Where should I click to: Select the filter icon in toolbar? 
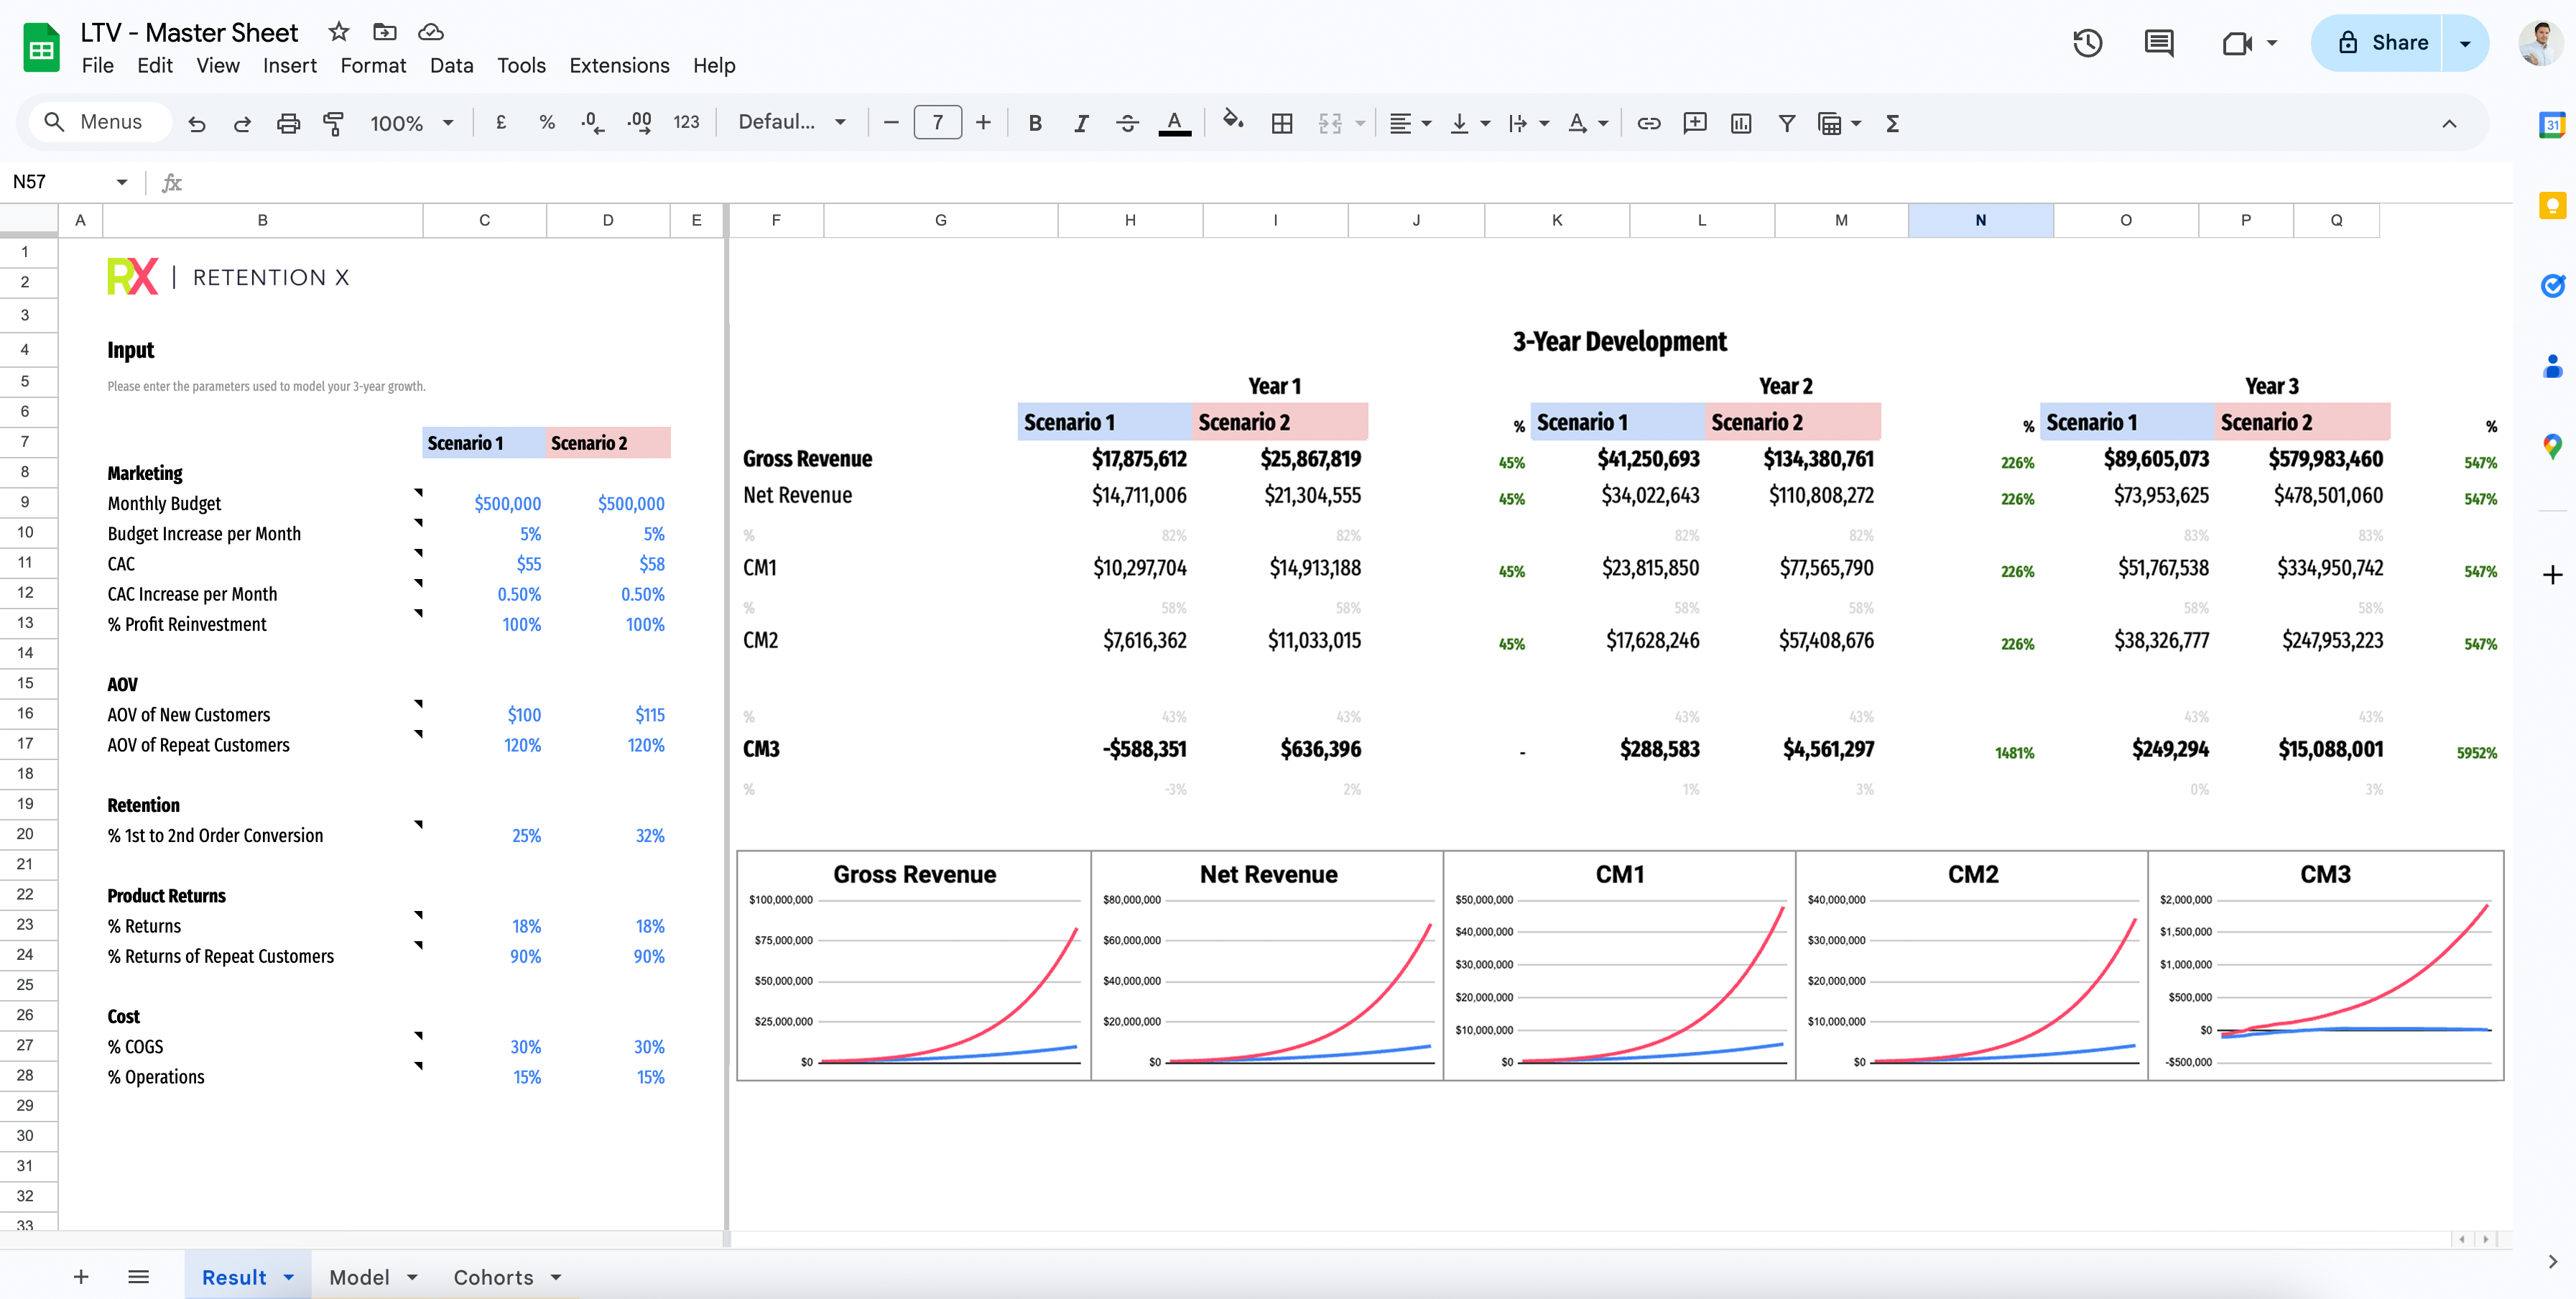[x=1787, y=123]
